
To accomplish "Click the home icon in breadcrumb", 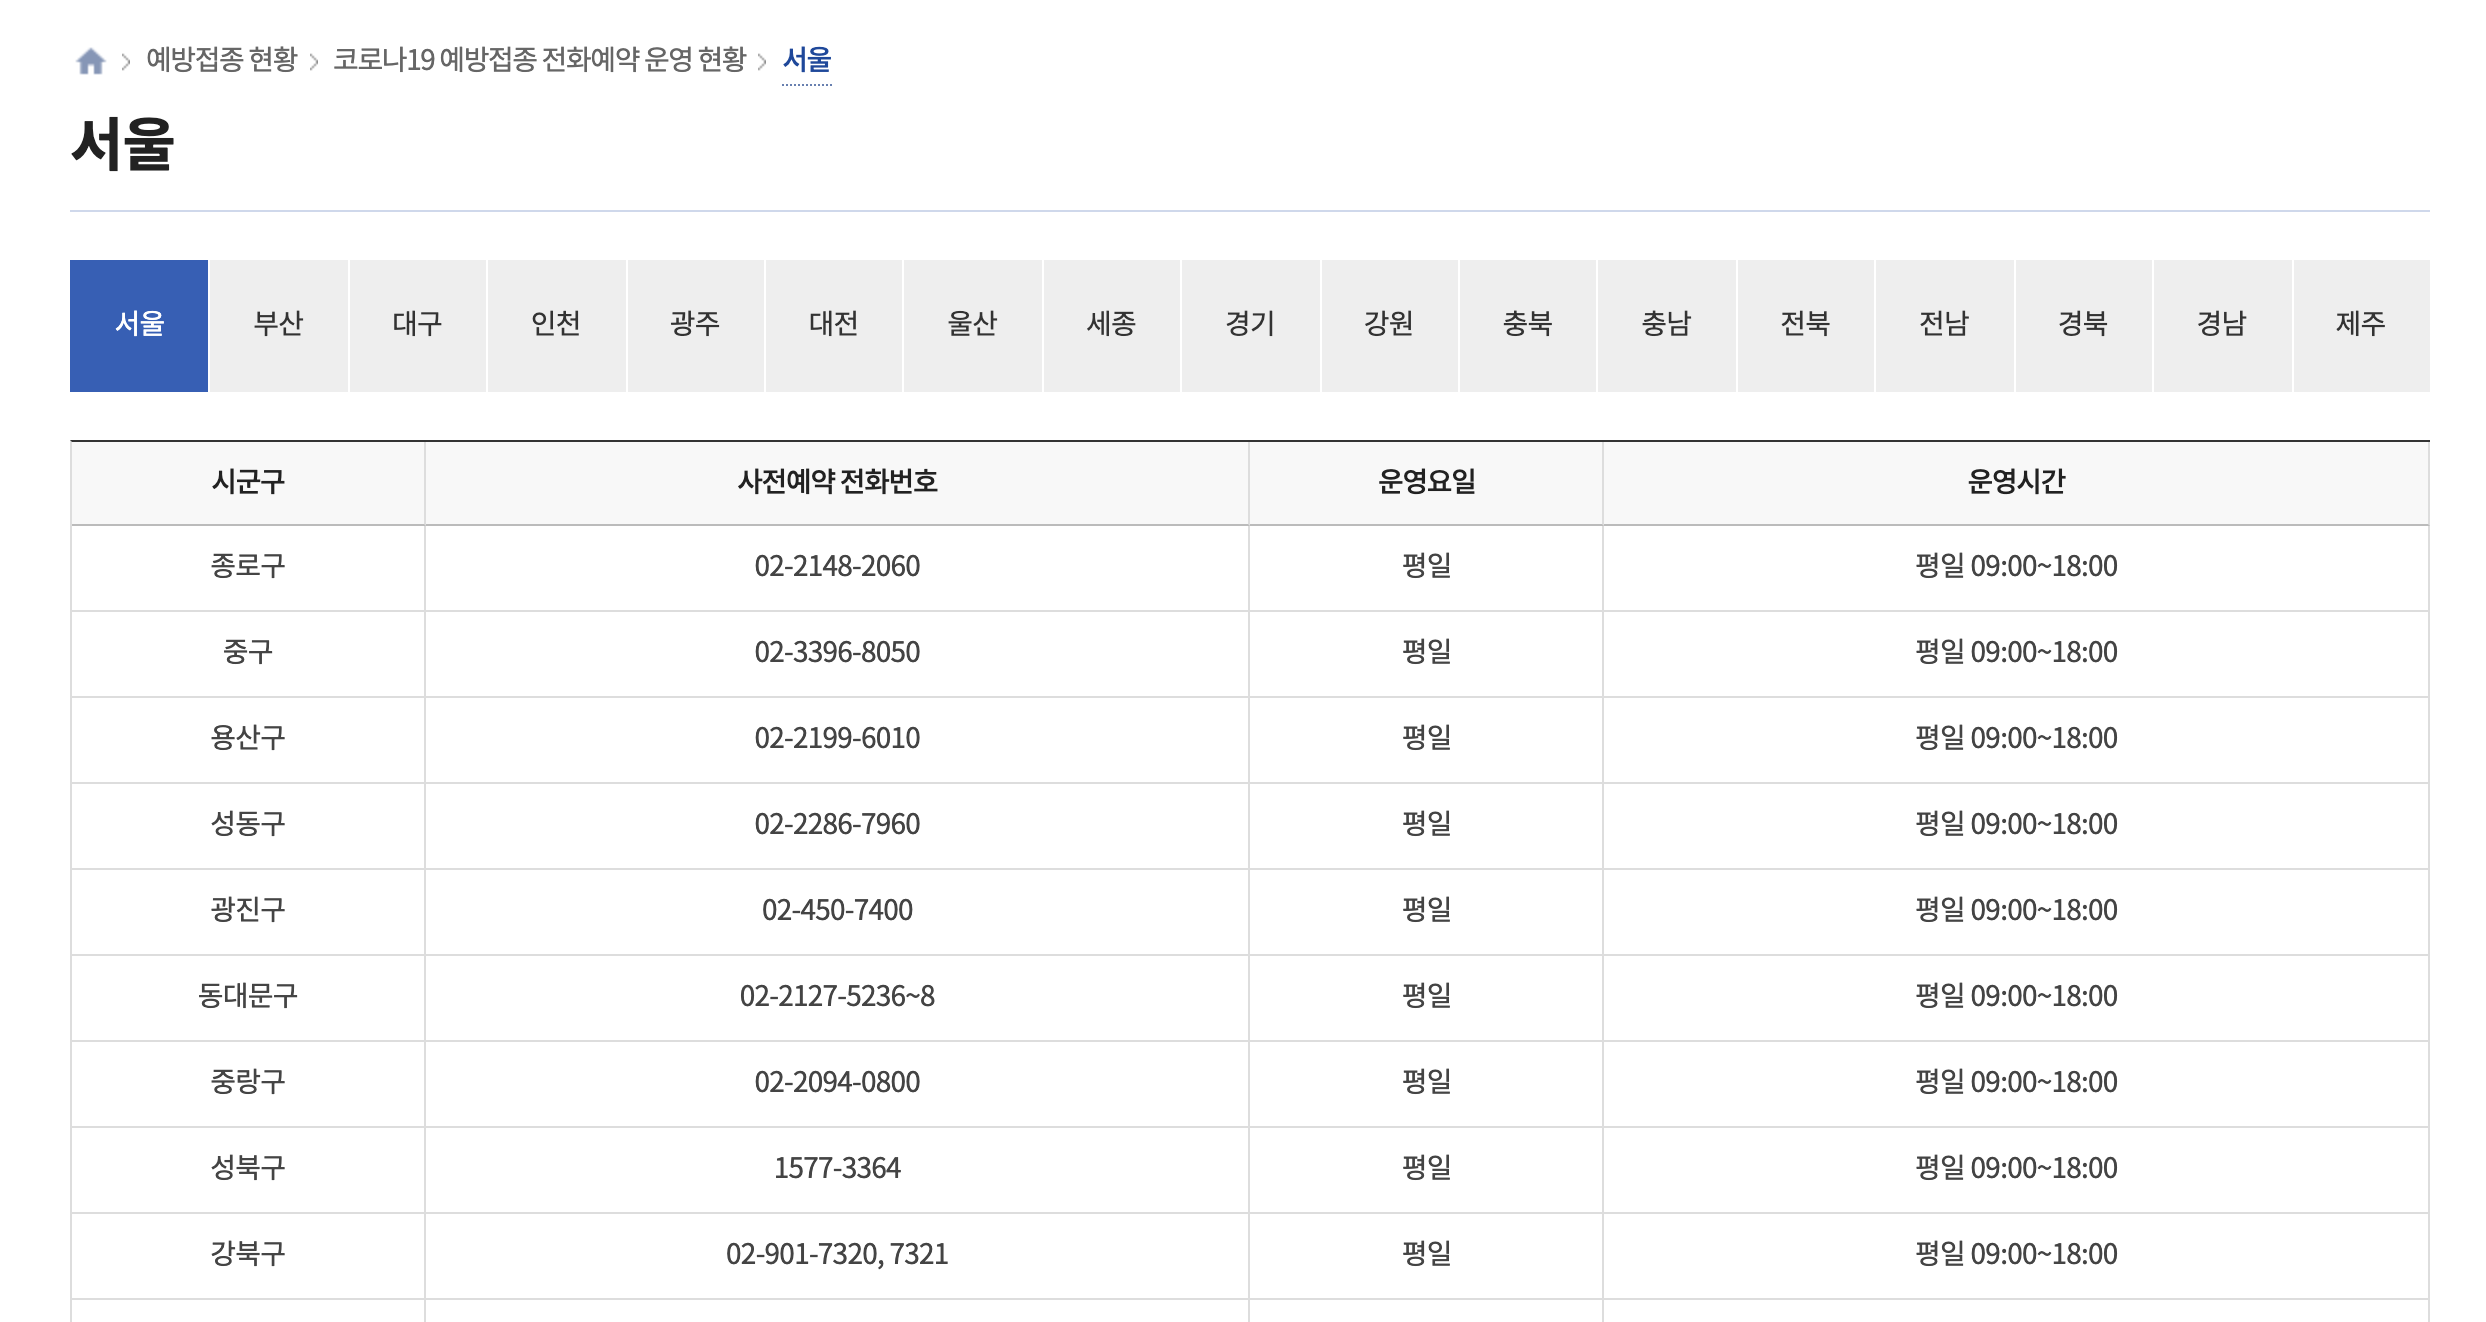I will (91, 61).
